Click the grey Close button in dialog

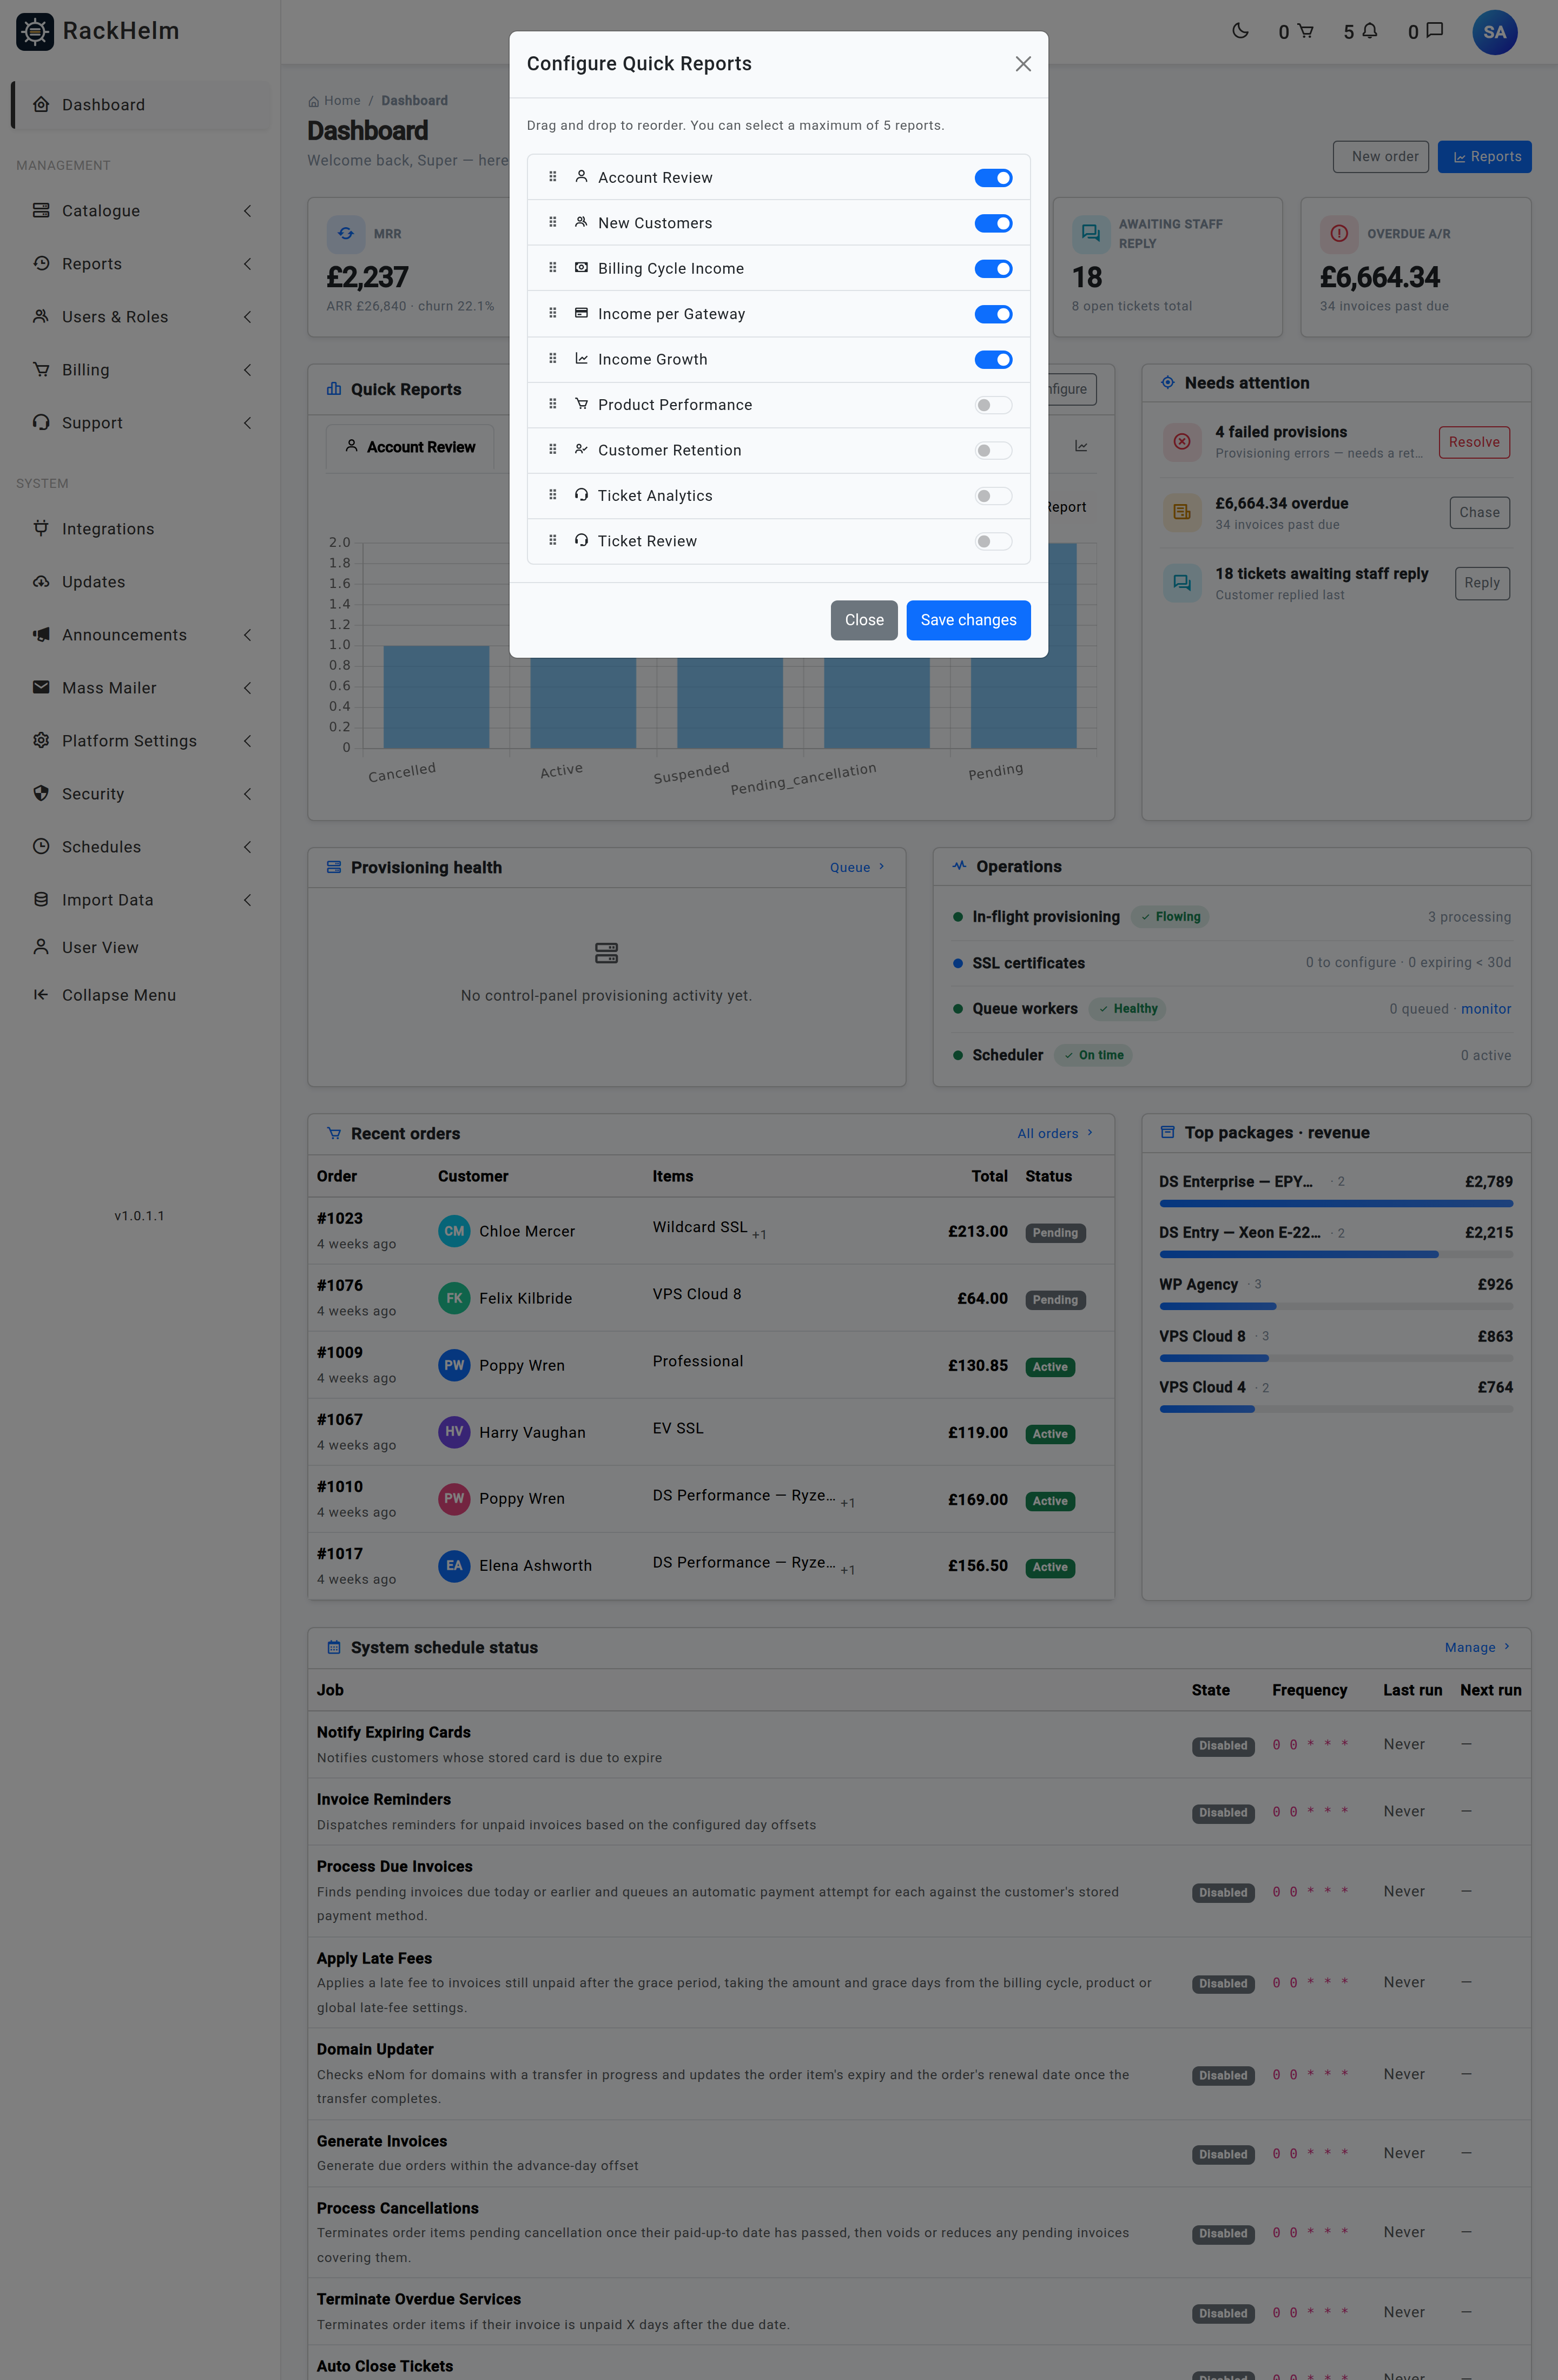tap(864, 620)
